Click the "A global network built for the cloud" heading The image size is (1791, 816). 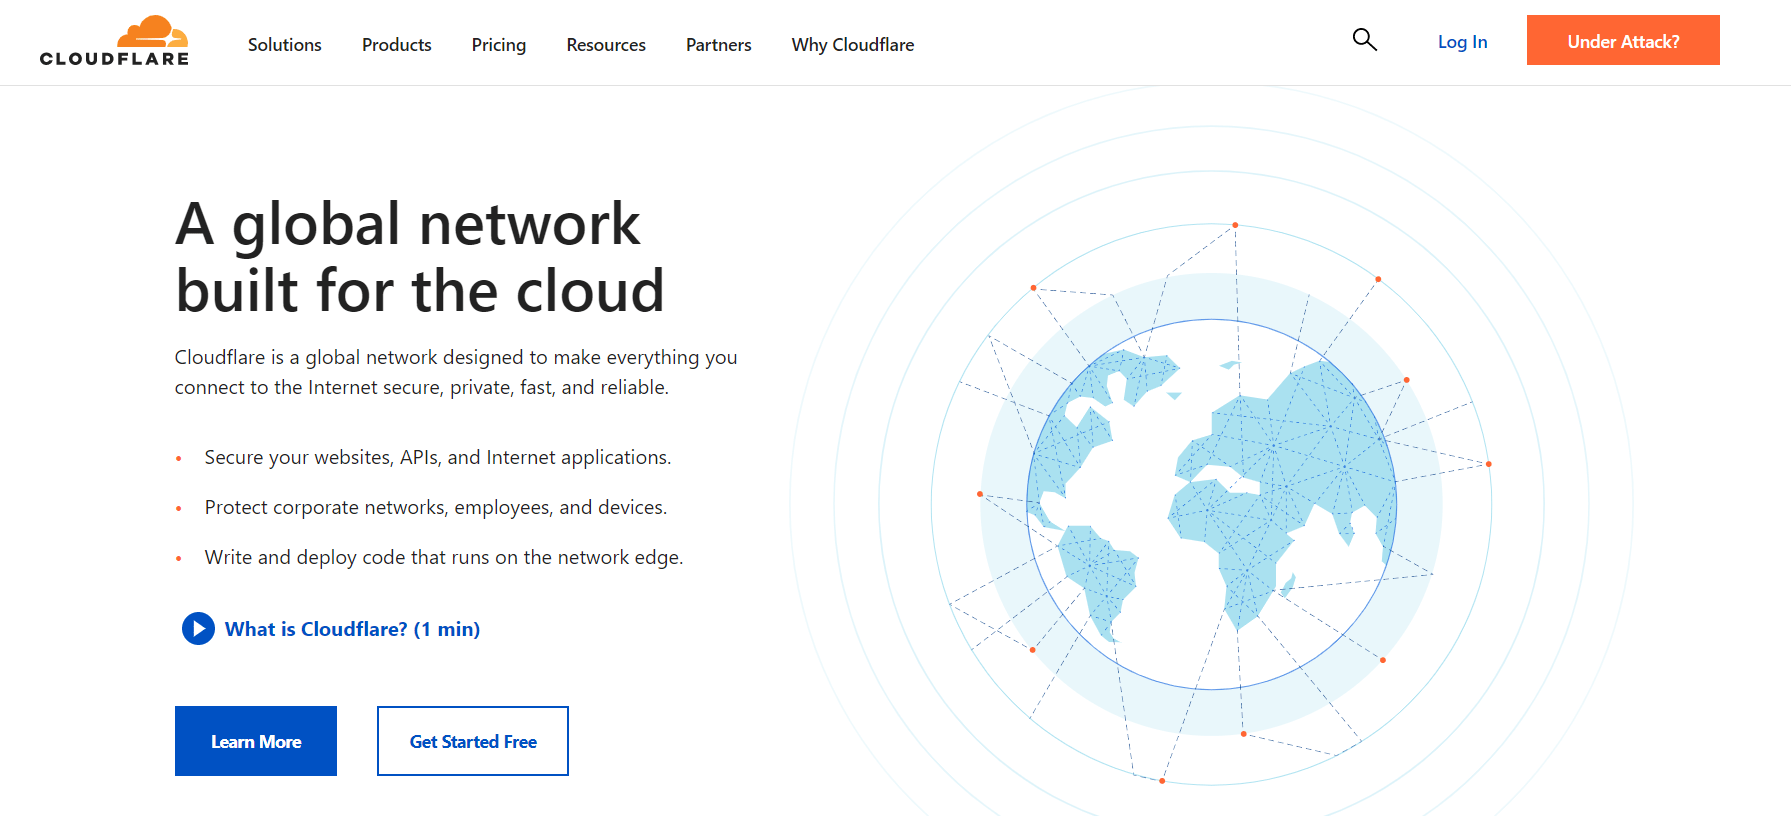coord(420,257)
